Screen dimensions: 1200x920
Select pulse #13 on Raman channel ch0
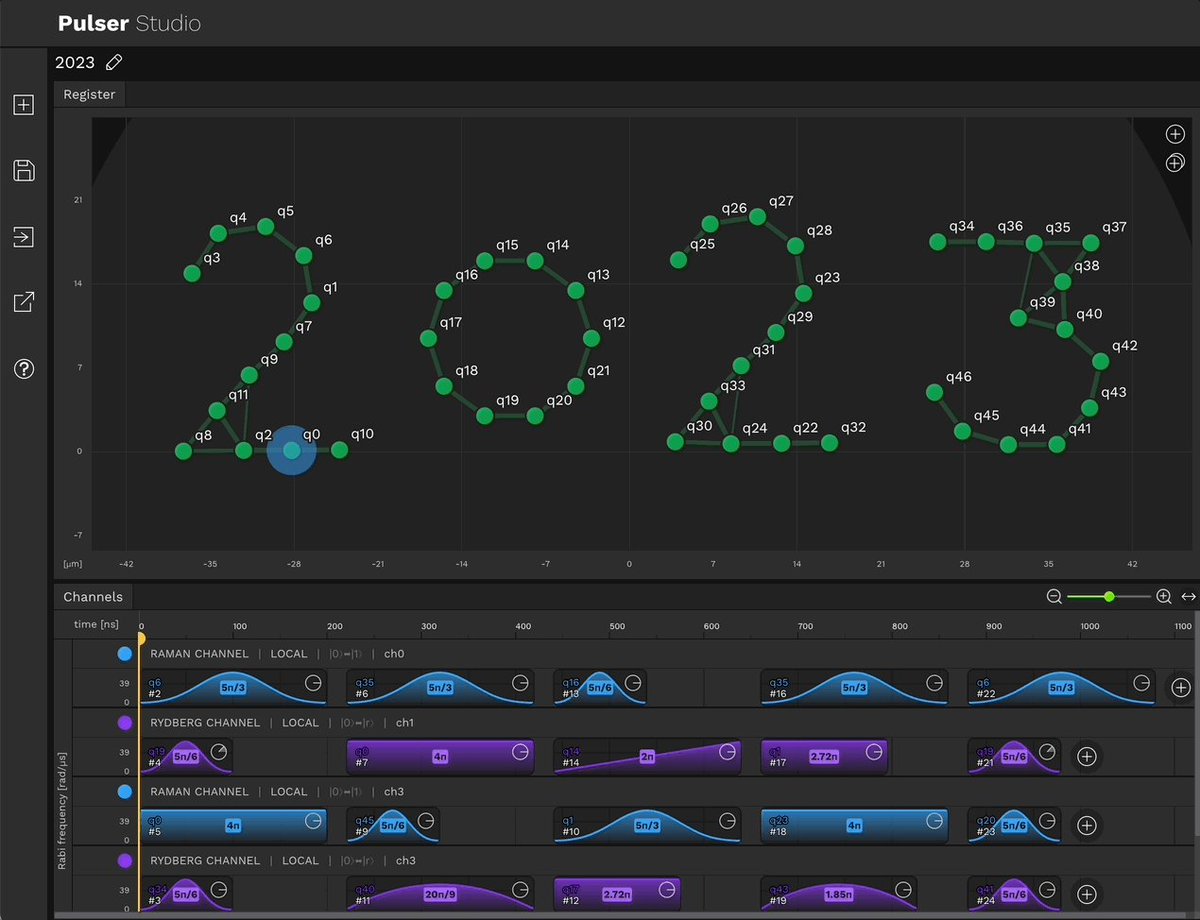point(600,687)
